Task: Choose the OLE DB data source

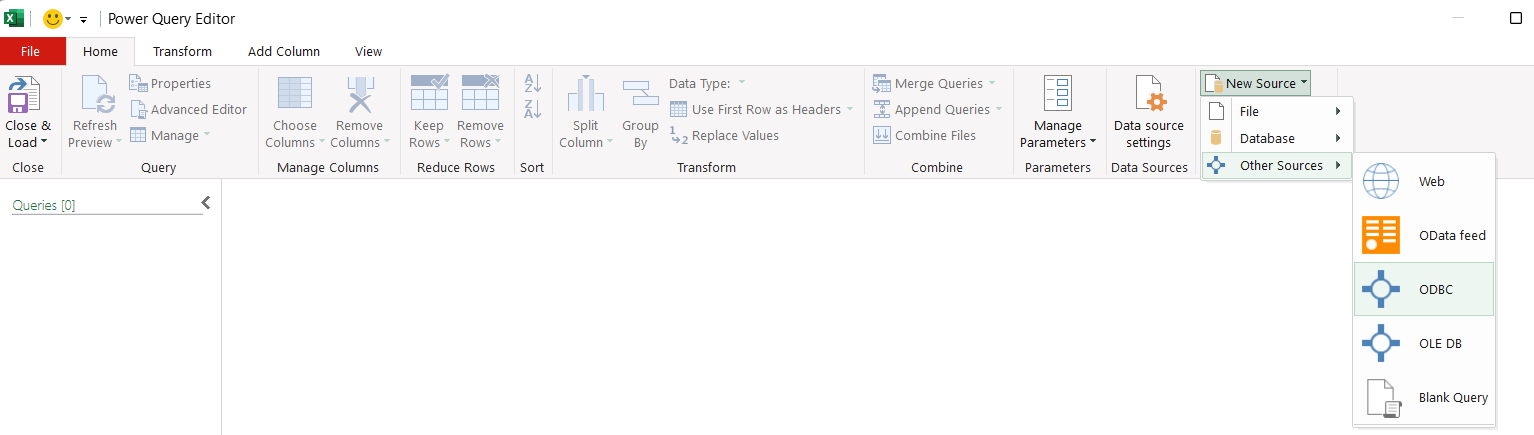Action: pyautogui.click(x=1424, y=343)
